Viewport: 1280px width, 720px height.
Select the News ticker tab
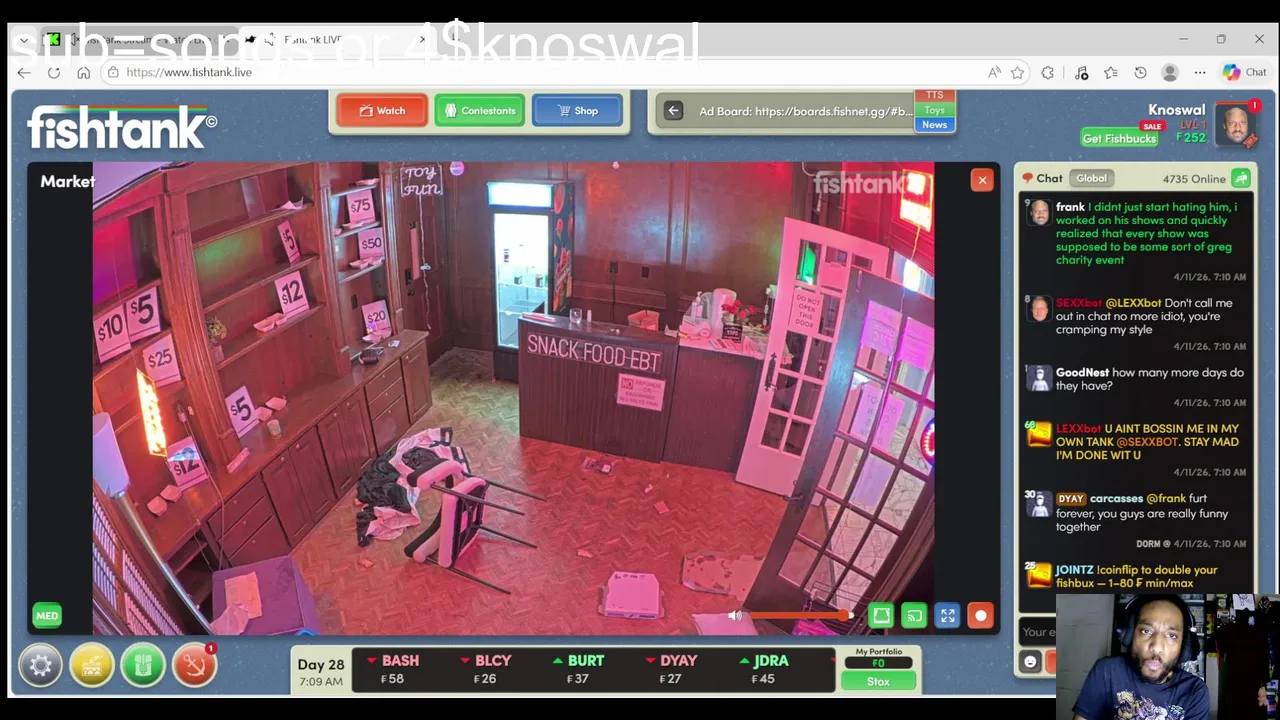934,125
